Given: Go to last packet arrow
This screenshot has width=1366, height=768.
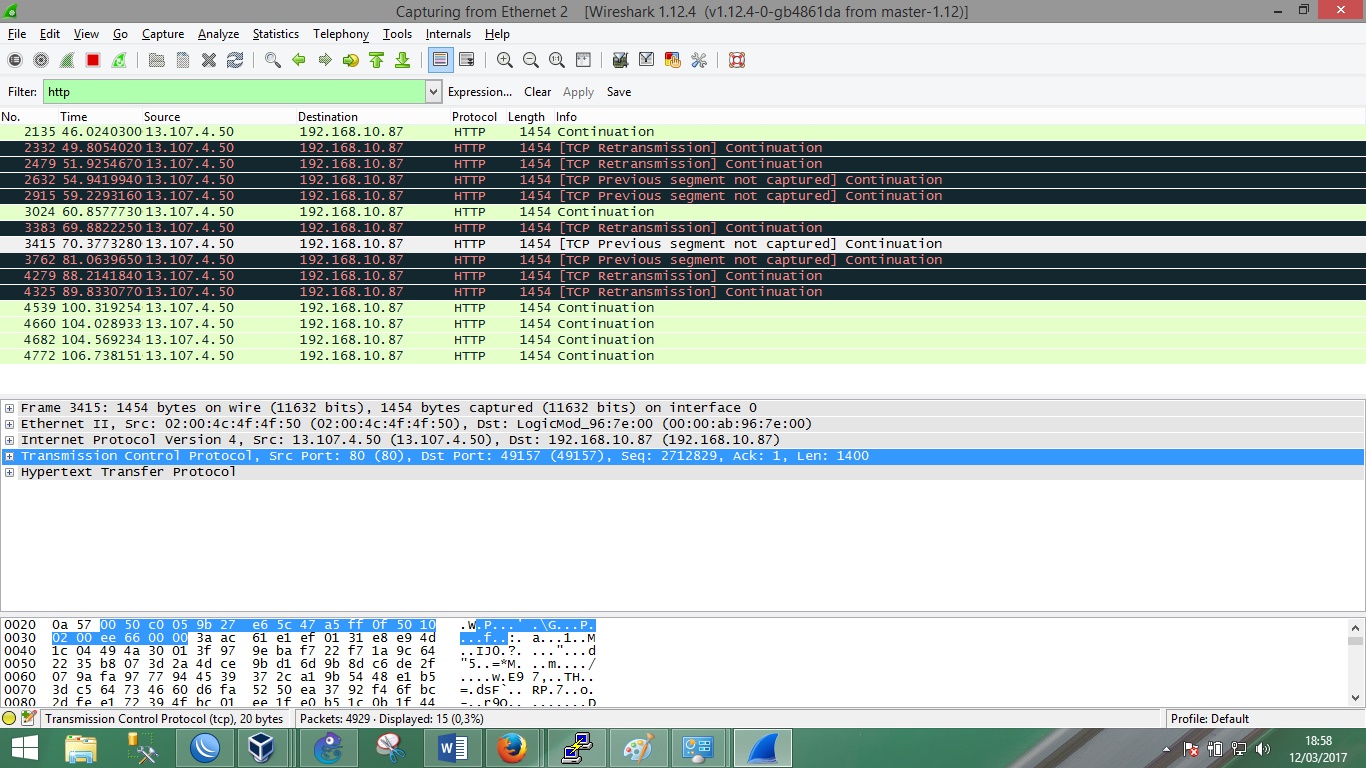Looking at the screenshot, I should point(402,60).
